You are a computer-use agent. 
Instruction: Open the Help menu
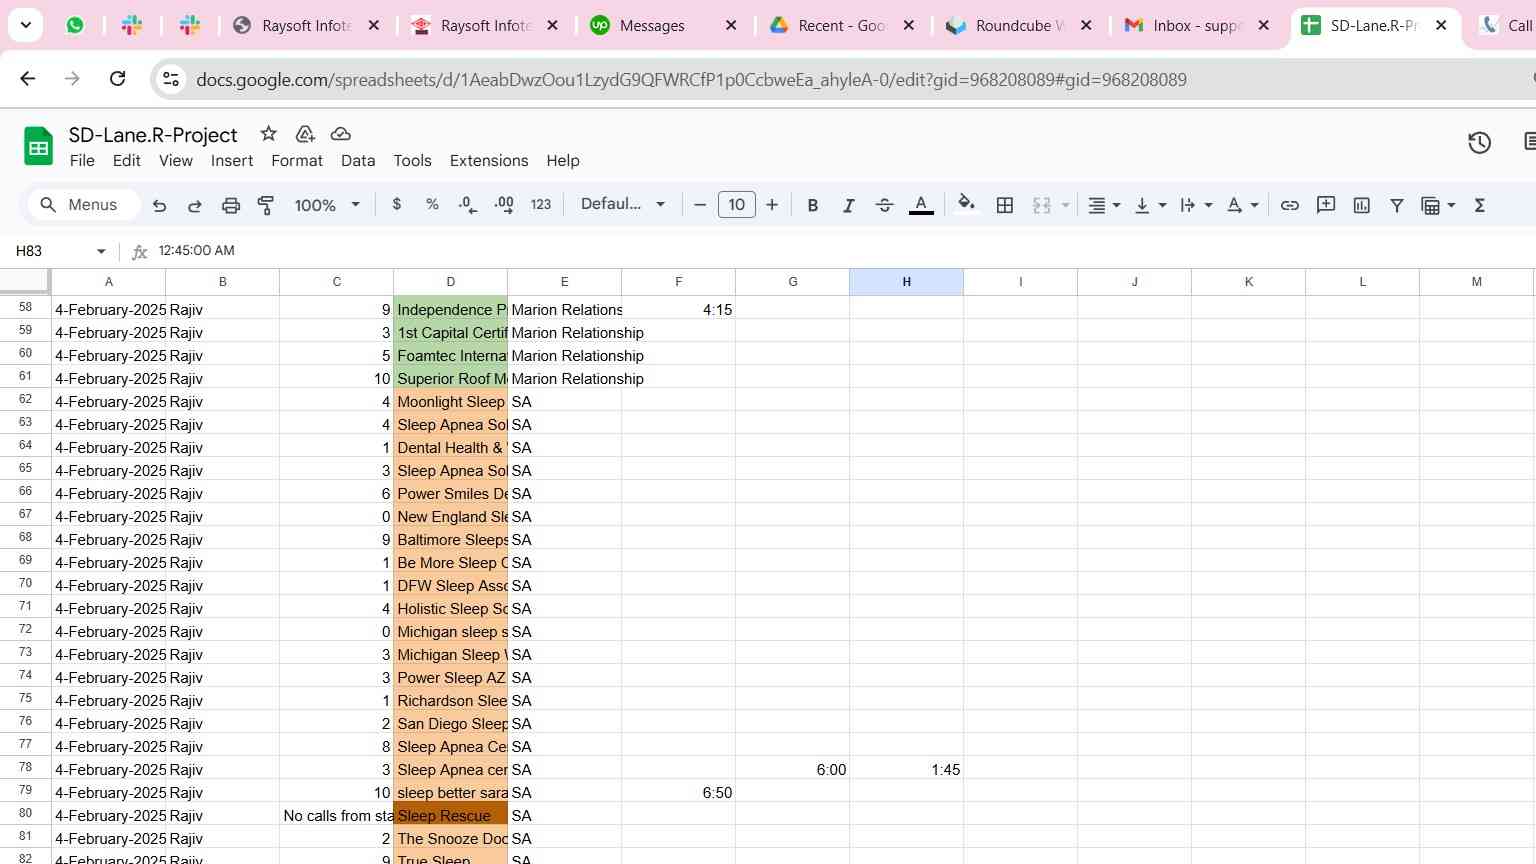pyautogui.click(x=563, y=161)
